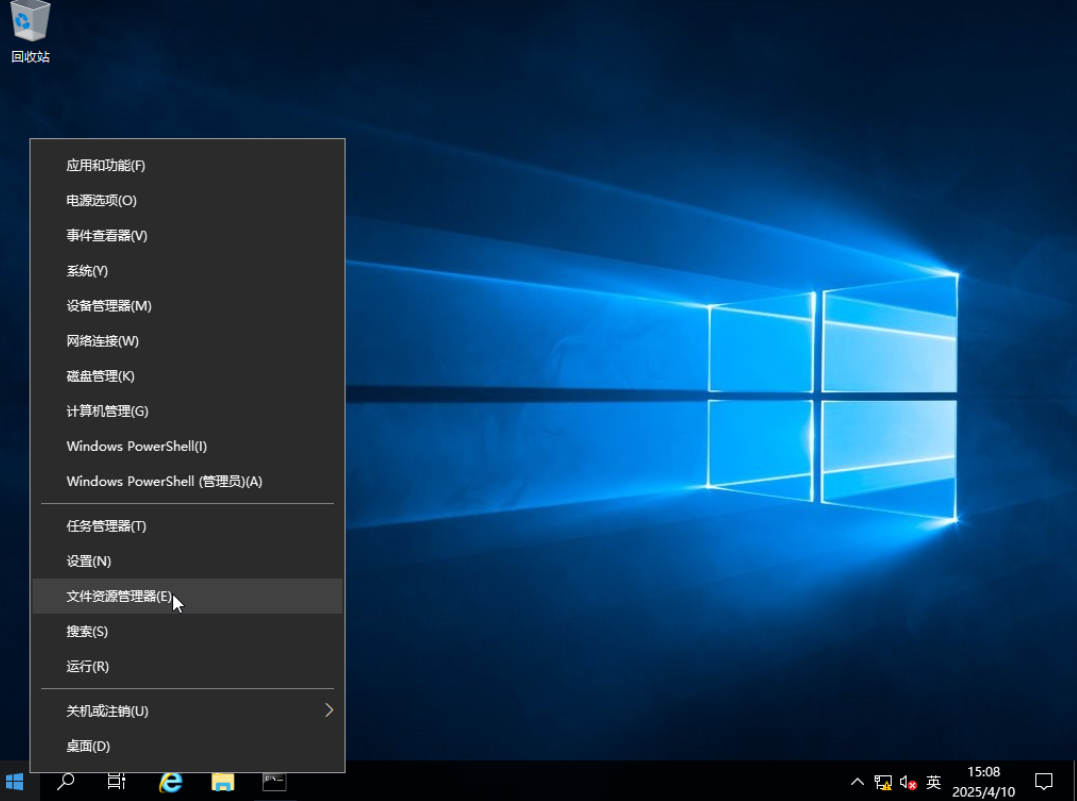This screenshot has height=801, width=1077.
Task: Select 文件资源管理器(E) from the menu
Action: [119, 596]
